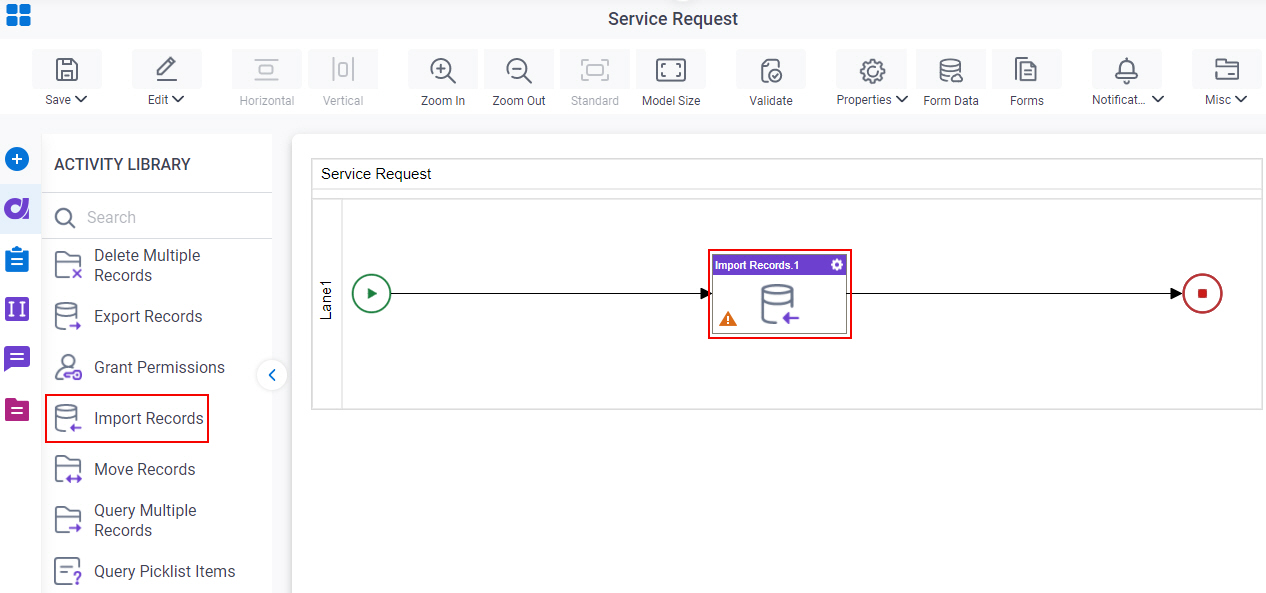The height and width of the screenshot is (593, 1266).
Task: Select the purple columns sidebar tab
Action: [17, 309]
